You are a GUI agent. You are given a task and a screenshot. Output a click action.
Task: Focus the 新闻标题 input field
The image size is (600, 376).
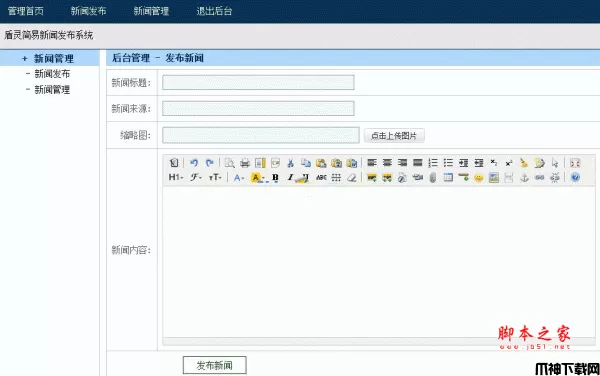click(258, 83)
